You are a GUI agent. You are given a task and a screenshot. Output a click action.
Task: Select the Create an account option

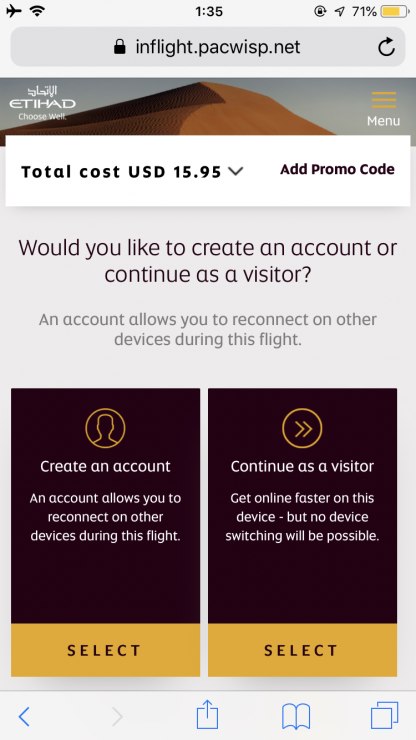pyautogui.click(x=105, y=650)
